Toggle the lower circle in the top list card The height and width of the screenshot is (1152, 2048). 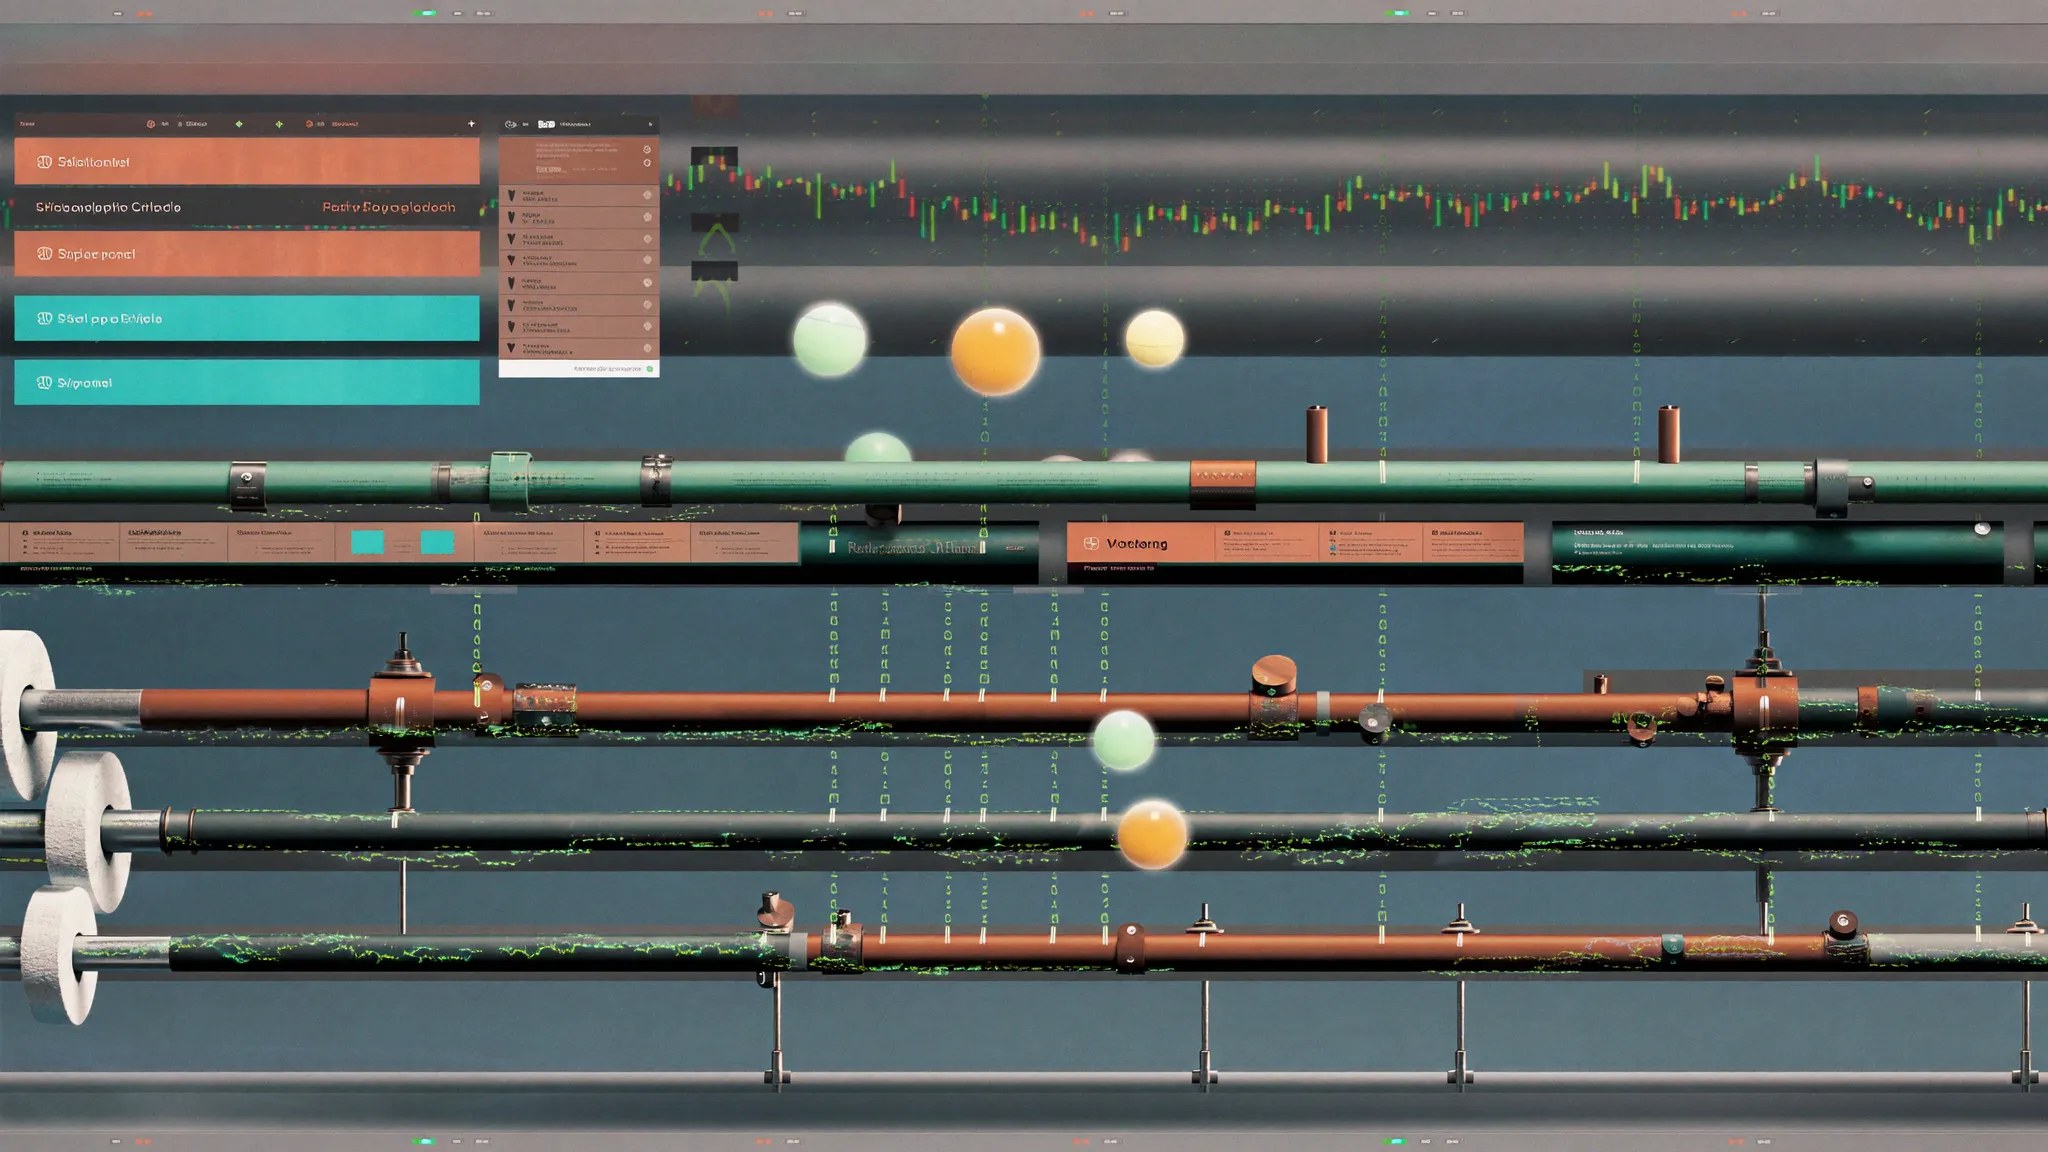tap(647, 163)
